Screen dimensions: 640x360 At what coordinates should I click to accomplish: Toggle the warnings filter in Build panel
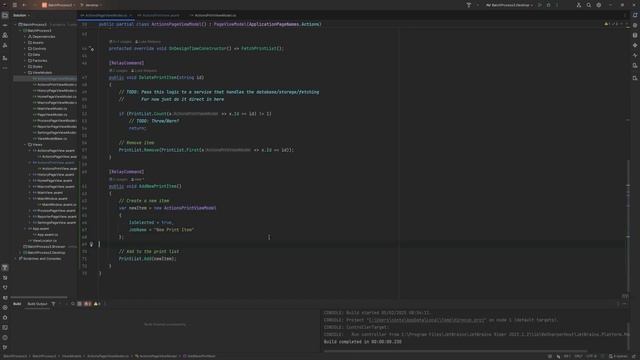(97, 304)
